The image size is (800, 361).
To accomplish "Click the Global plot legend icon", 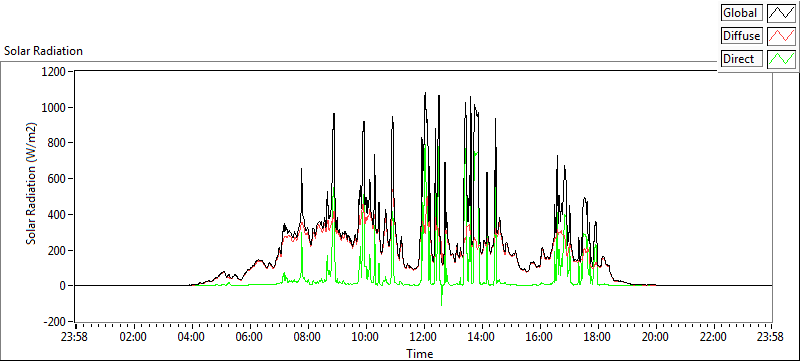I will [x=781, y=13].
